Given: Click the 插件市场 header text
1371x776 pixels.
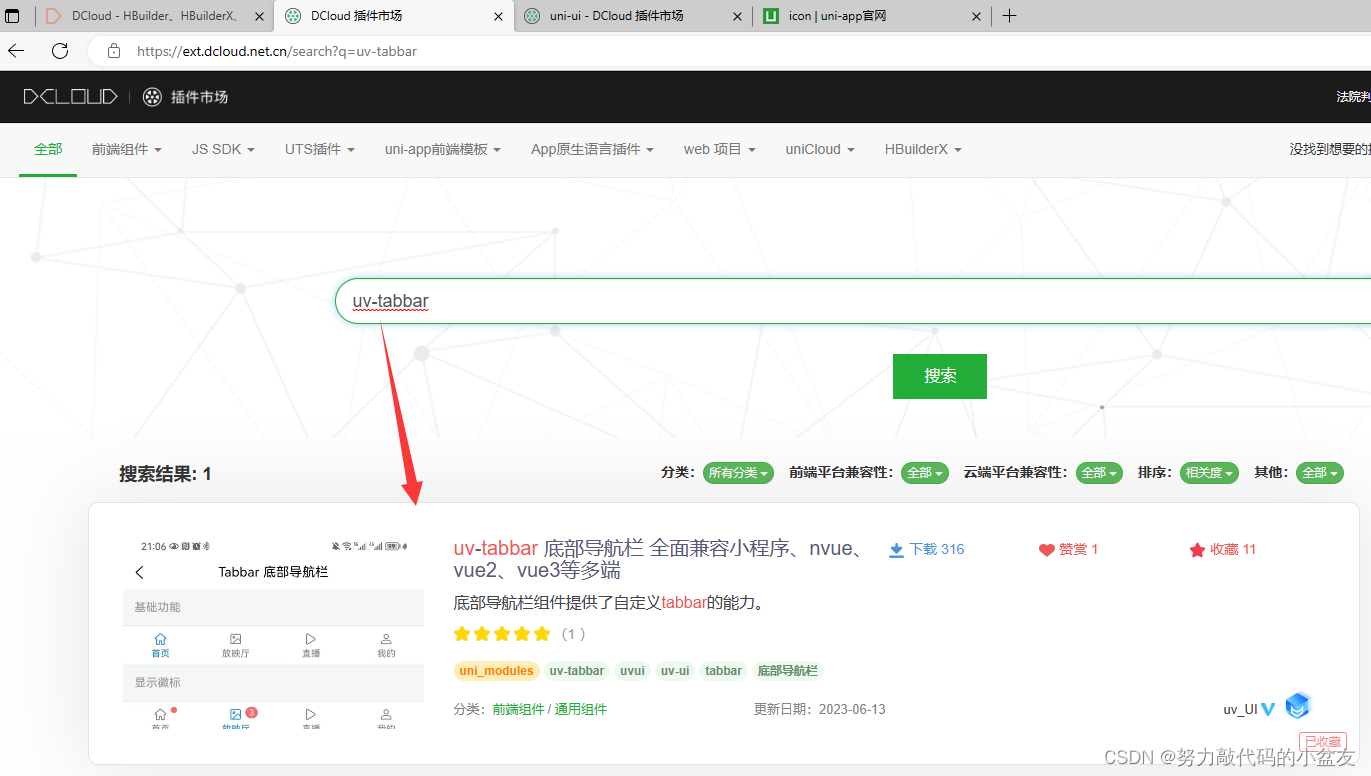Looking at the screenshot, I should (199, 97).
